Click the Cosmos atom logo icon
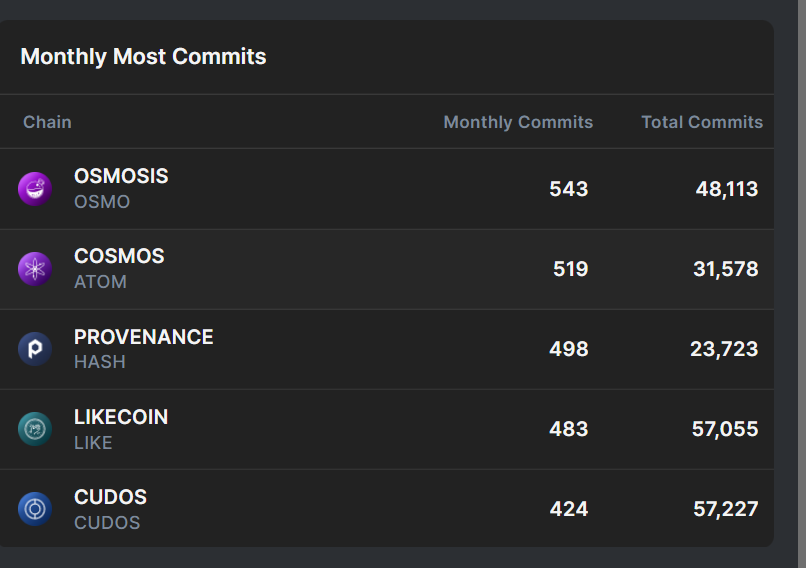Image resolution: width=806 pixels, height=568 pixels. 35,269
